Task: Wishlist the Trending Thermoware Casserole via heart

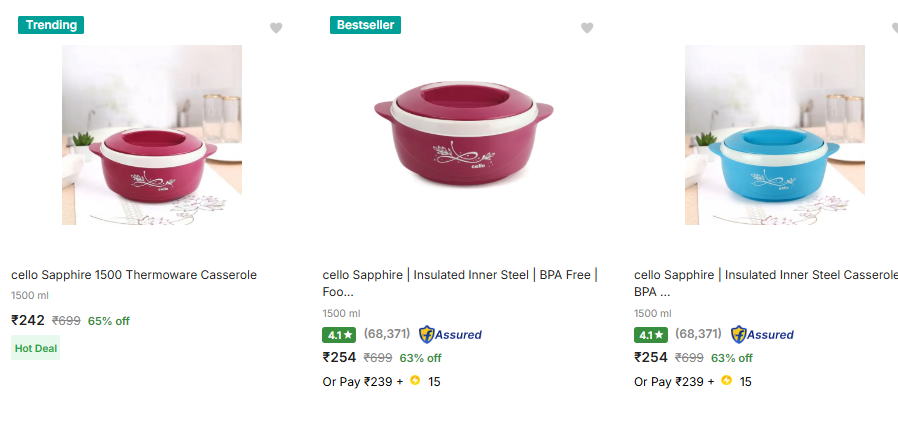Action: click(276, 28)
